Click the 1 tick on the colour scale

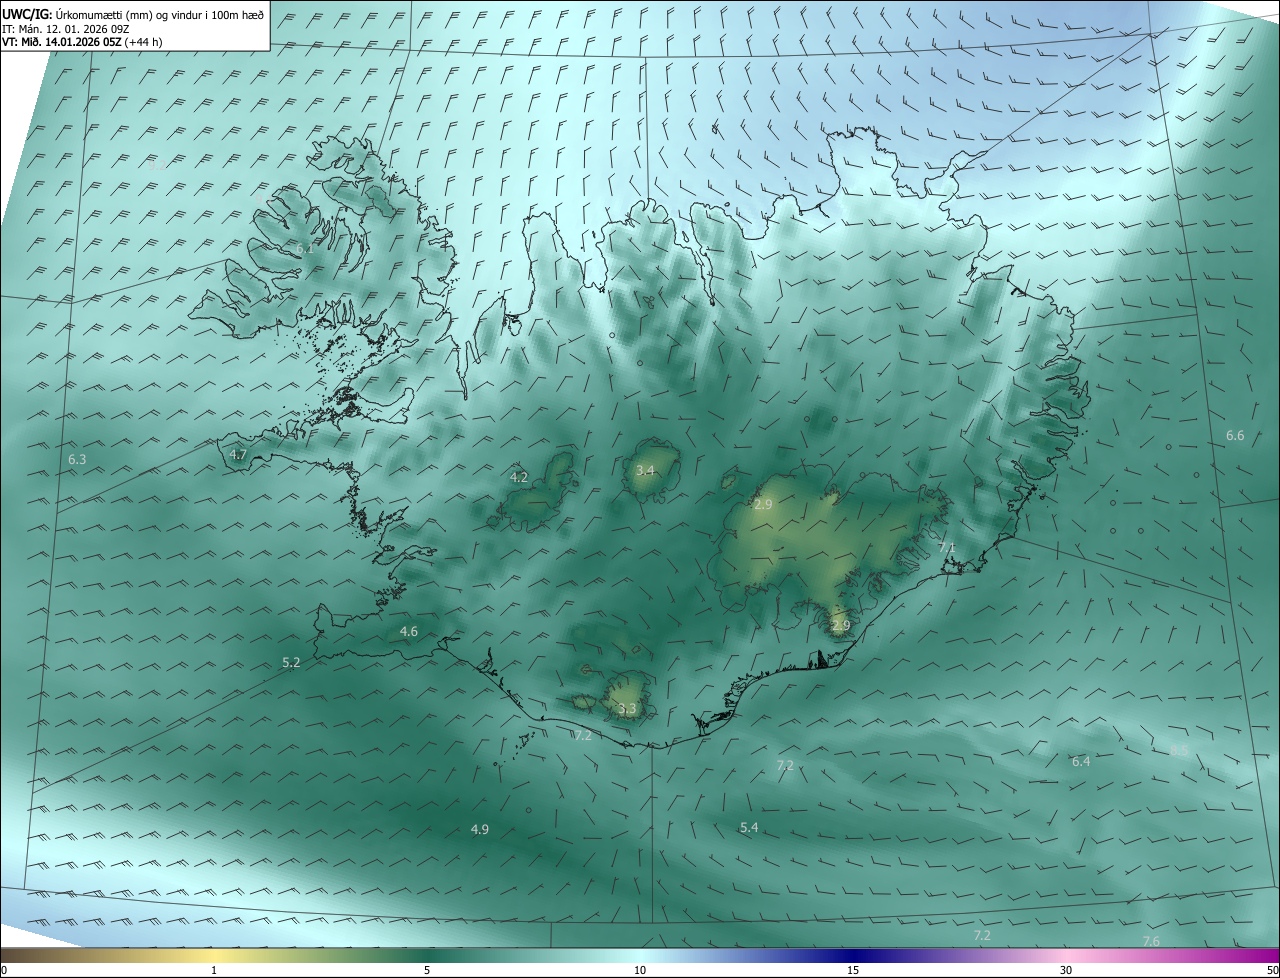(x=214, y=970)
